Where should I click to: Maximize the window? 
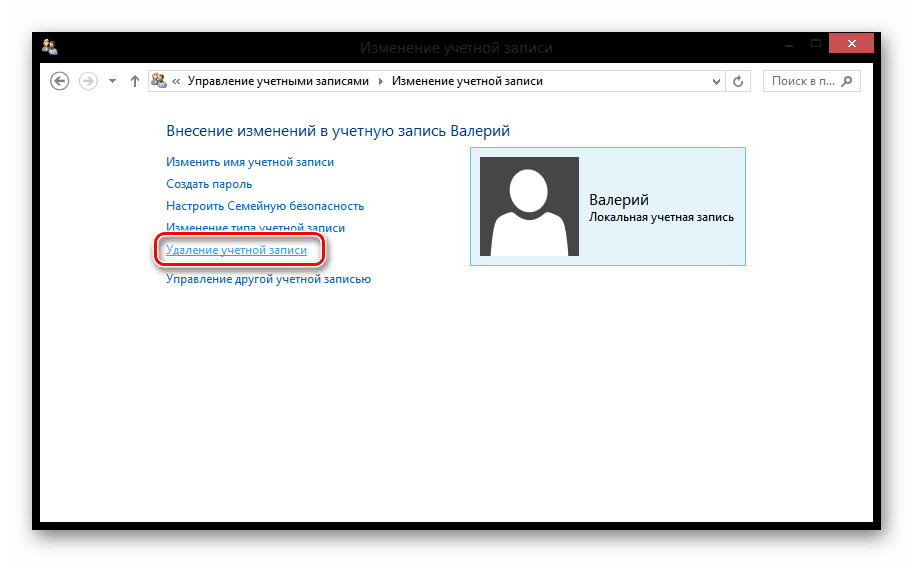click(816, 44)
